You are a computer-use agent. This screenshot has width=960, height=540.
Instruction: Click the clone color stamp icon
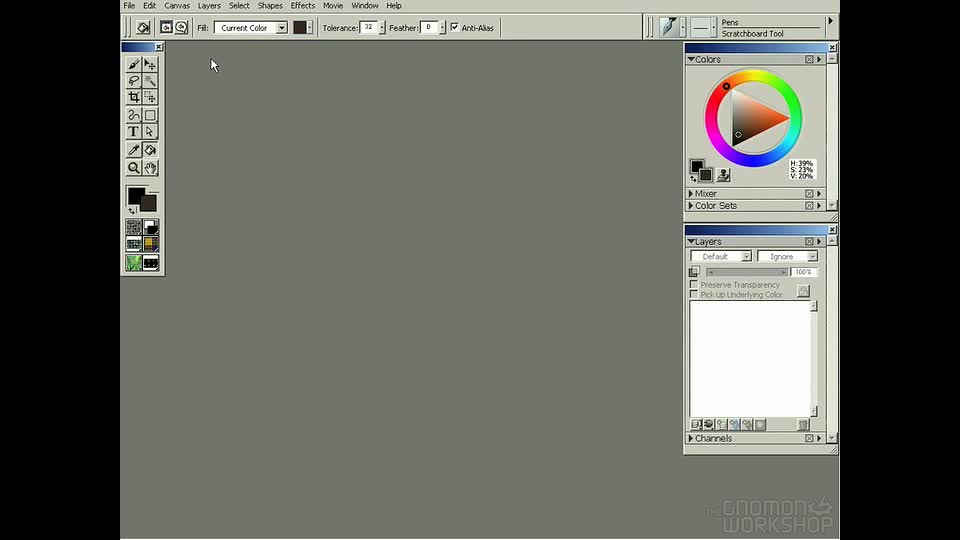tap(723, 175)
